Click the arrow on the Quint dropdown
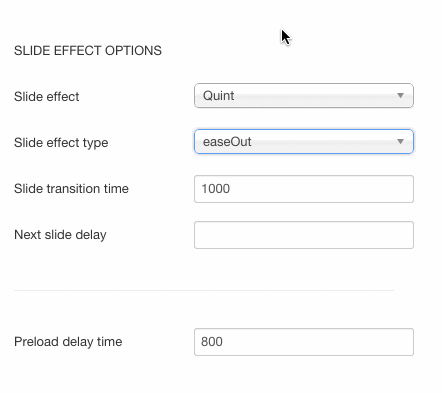The height and width of the screenshot is (393, 442). (400, 96)
